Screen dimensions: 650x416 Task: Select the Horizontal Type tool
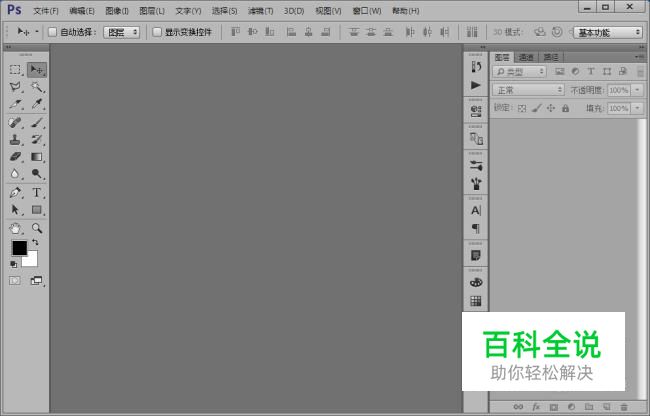37,193
